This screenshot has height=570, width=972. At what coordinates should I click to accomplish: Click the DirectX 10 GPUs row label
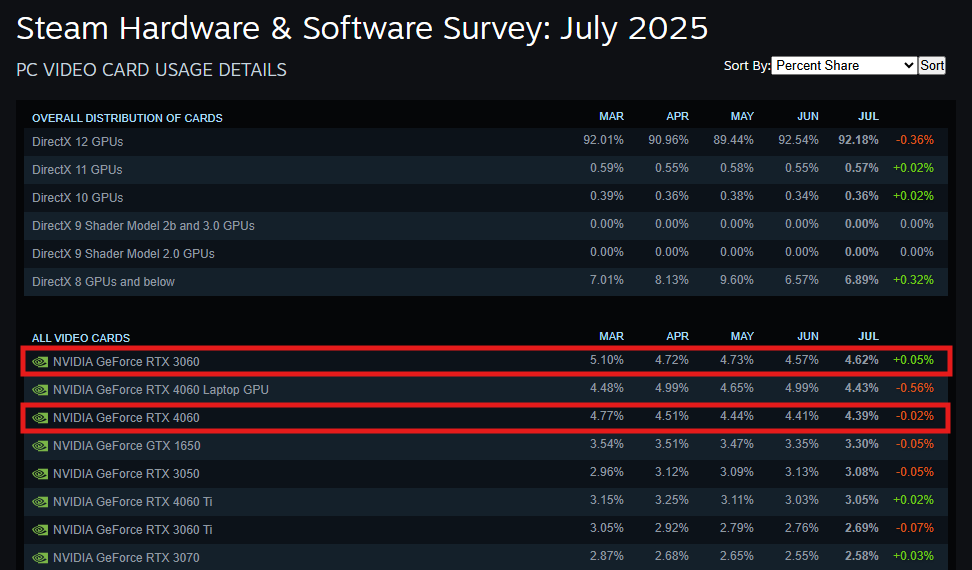click(77, 198)
